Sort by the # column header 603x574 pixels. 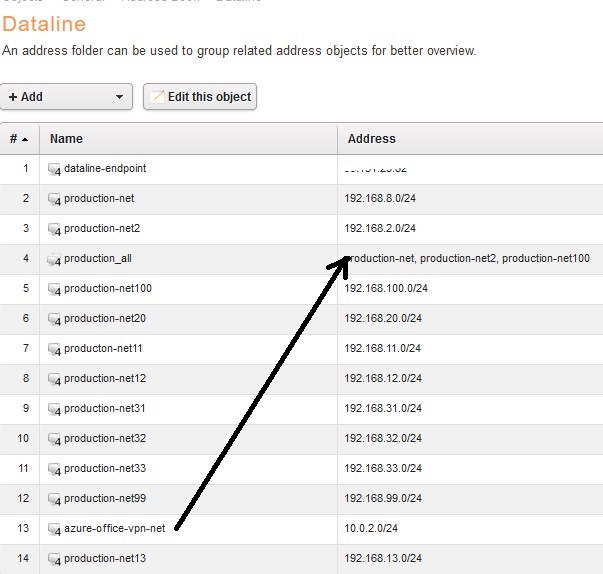[18, 139]
